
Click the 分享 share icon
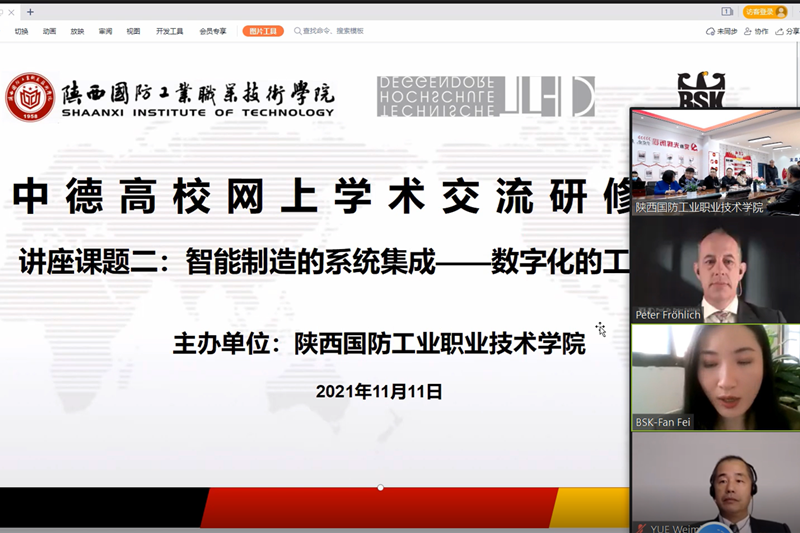pyautogui.click(x=788, y=31)
